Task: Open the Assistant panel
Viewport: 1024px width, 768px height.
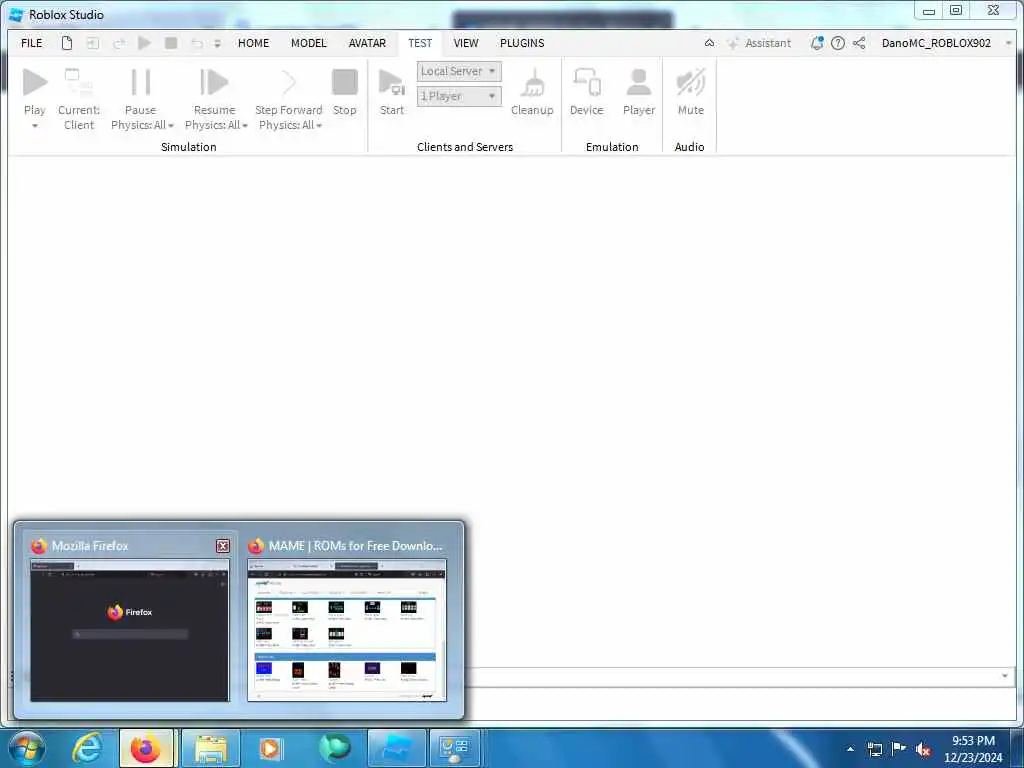Action: tap(760, 43)
